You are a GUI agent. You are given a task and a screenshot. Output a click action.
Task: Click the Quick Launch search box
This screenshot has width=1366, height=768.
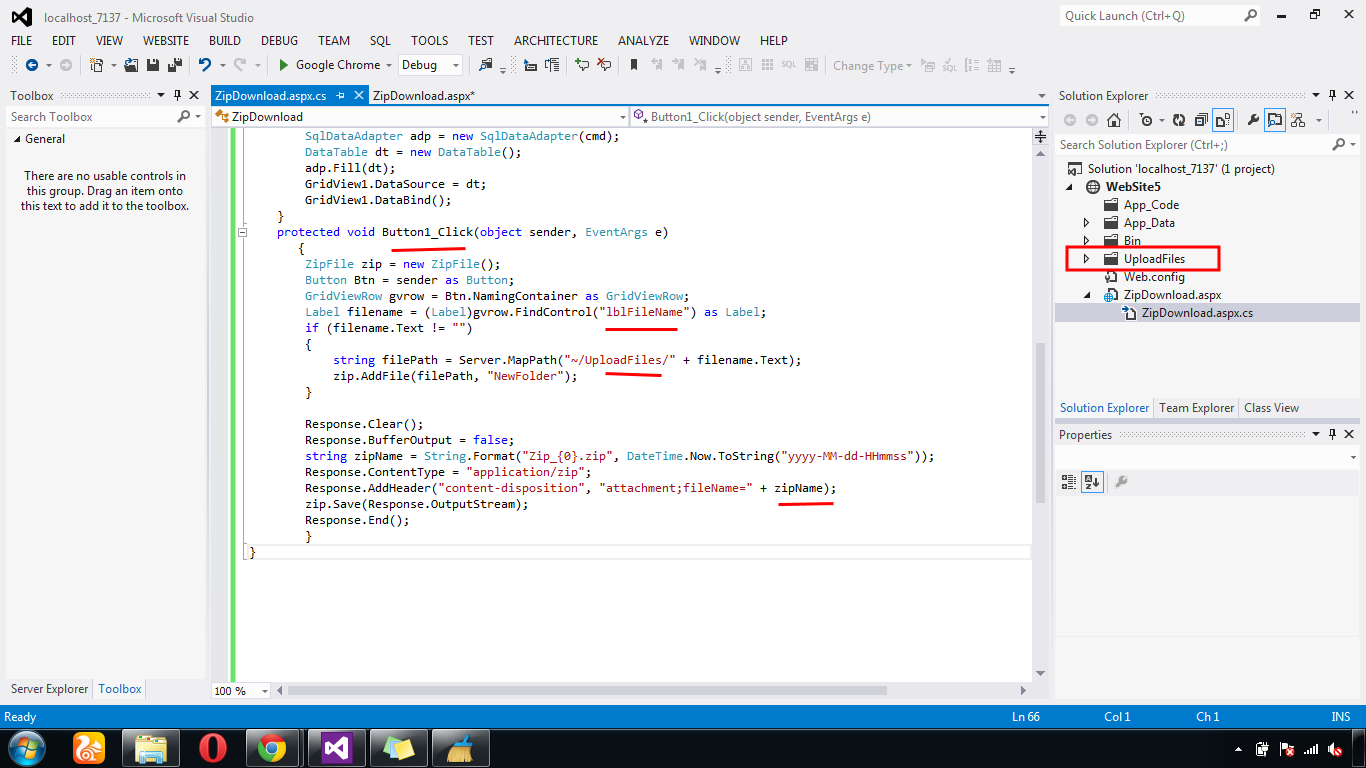coord(1152,16)
